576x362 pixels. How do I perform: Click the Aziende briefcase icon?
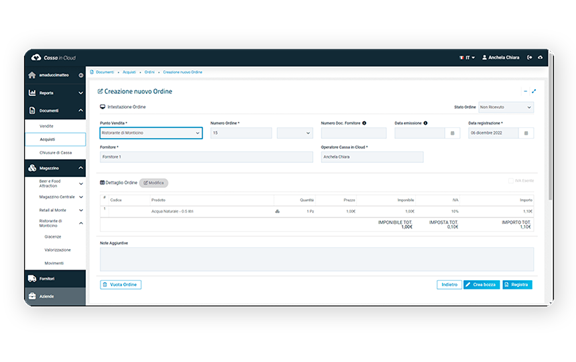[x=32, y=296]
